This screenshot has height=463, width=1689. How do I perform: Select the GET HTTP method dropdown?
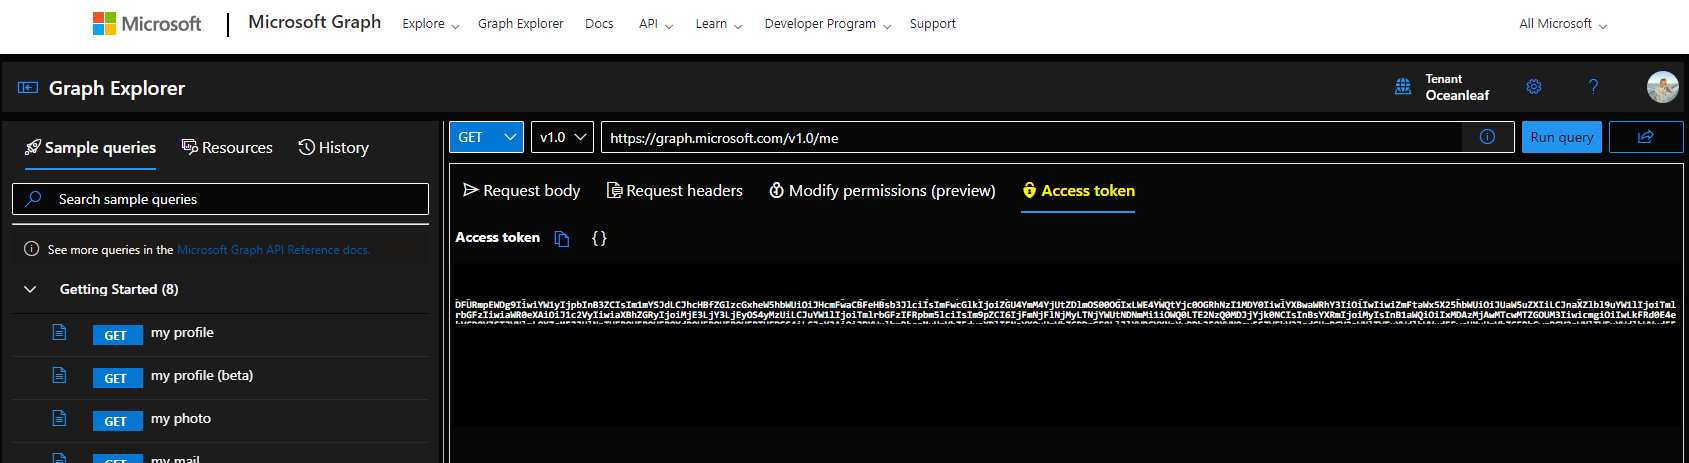click(486, 137)
